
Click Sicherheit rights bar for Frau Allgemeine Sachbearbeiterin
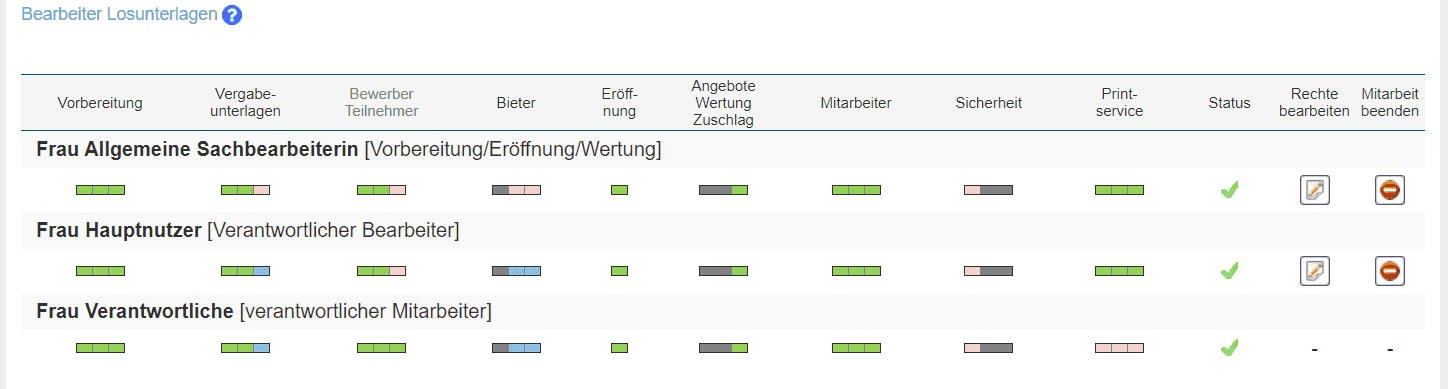[988, 190]
